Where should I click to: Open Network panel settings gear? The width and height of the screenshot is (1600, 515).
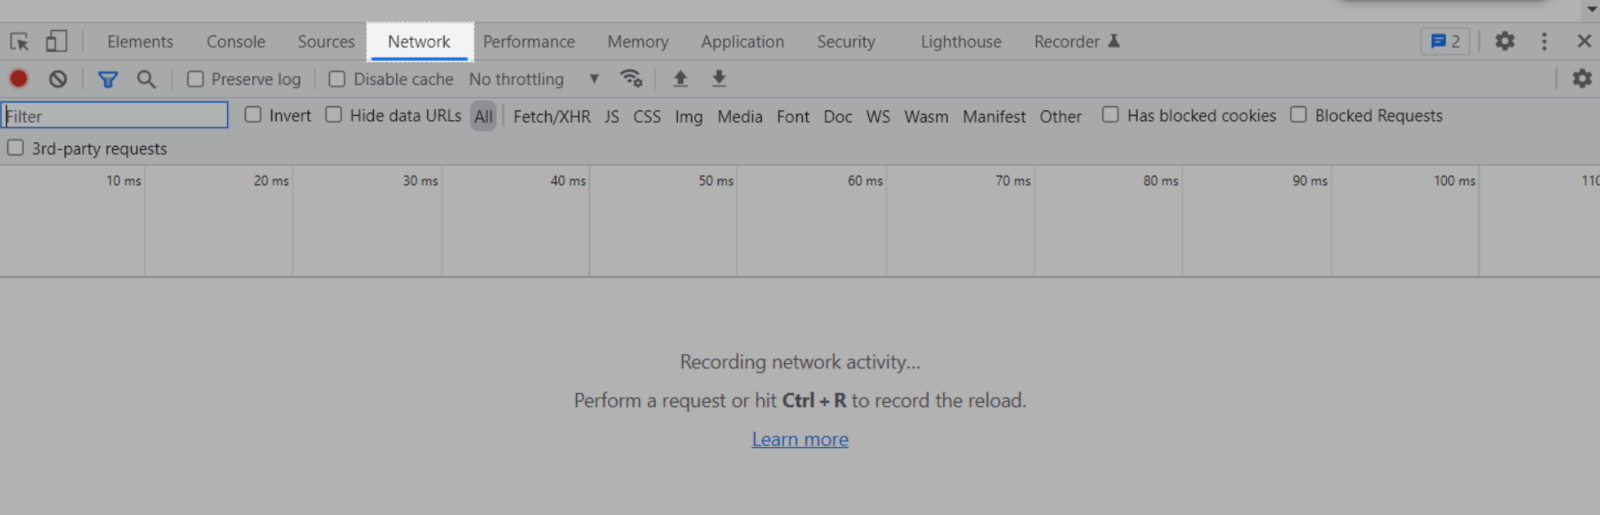coord(1581,79)
